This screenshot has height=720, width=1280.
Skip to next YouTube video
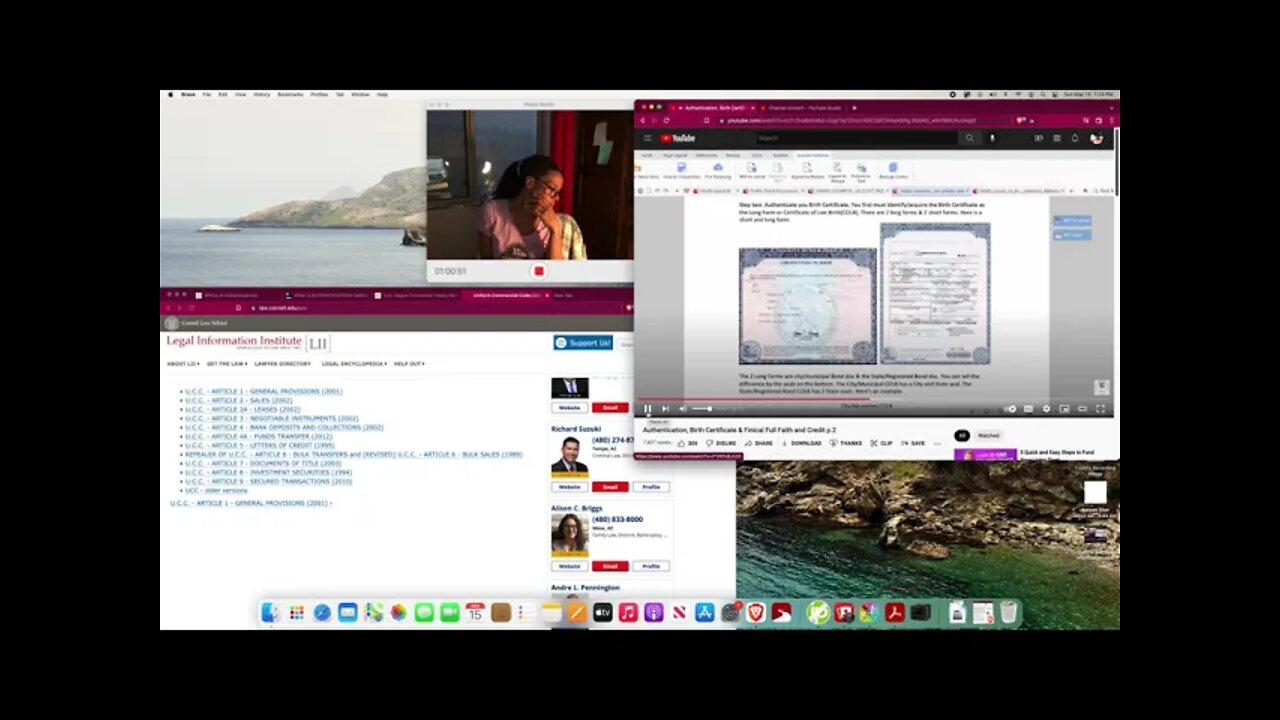[x=665, y=408]
